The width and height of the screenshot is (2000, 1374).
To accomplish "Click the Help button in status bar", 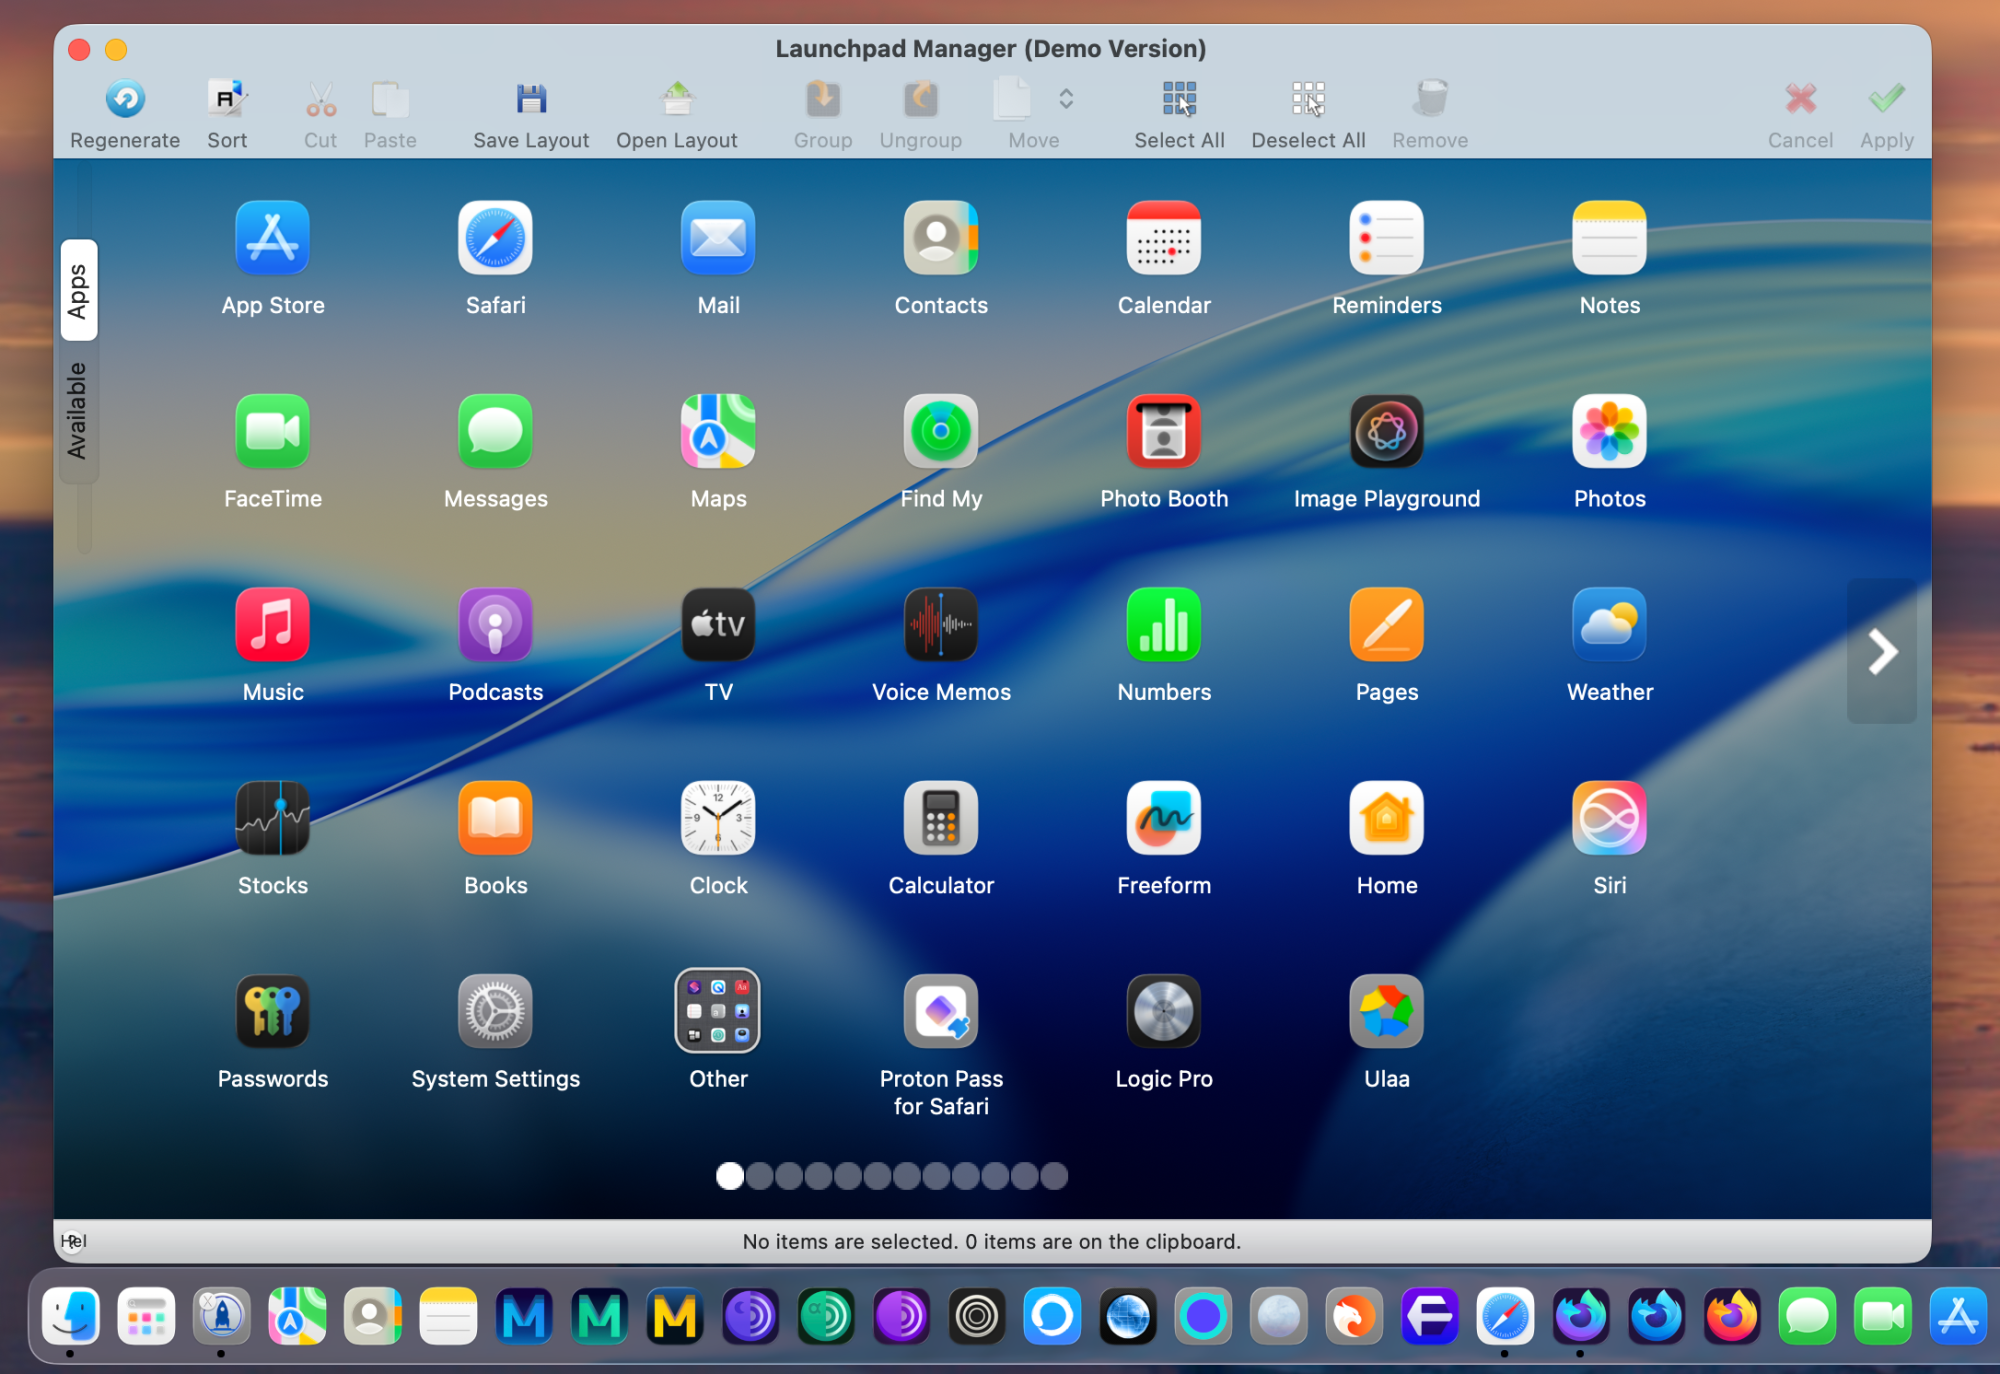I will pyautogui.click(x=72, y=1241).
